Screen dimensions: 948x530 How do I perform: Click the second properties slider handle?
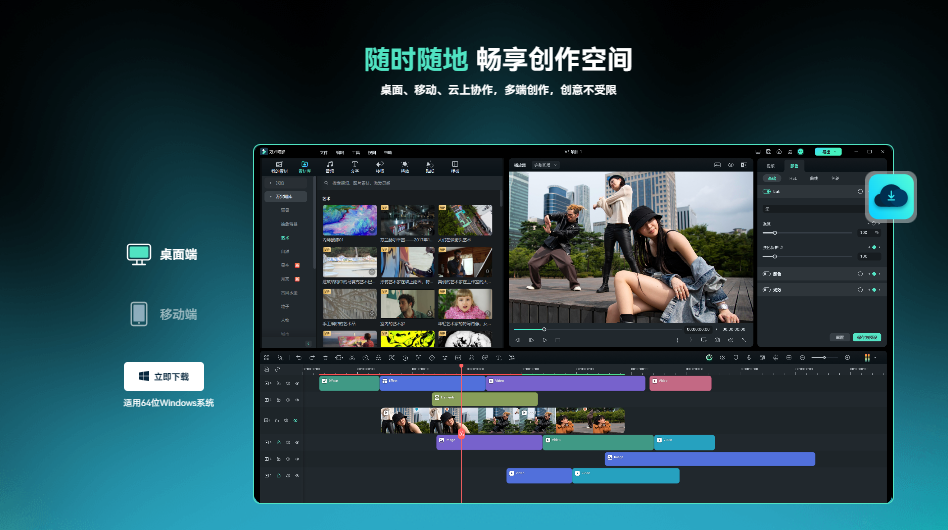(x=774, y=257)
